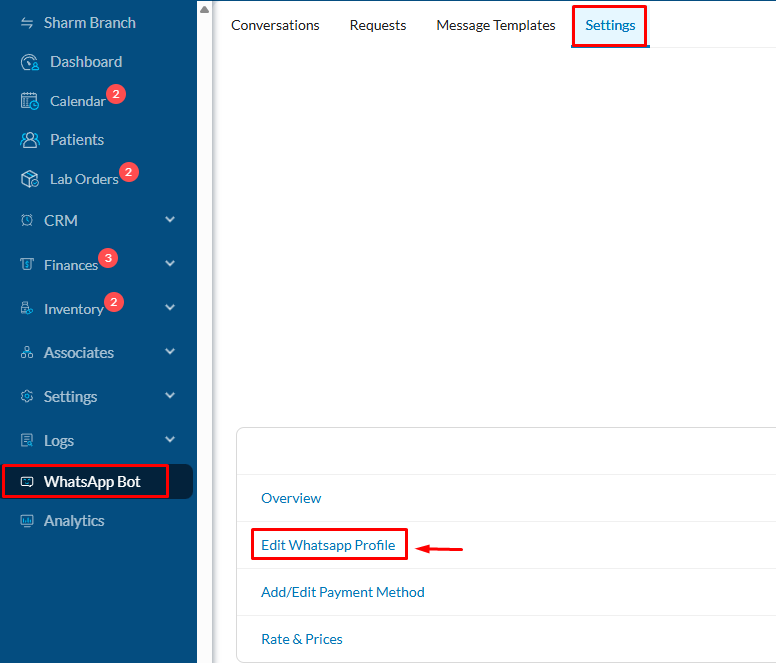
Task: Click the Logs document icon
Action: tap(27, 440)
